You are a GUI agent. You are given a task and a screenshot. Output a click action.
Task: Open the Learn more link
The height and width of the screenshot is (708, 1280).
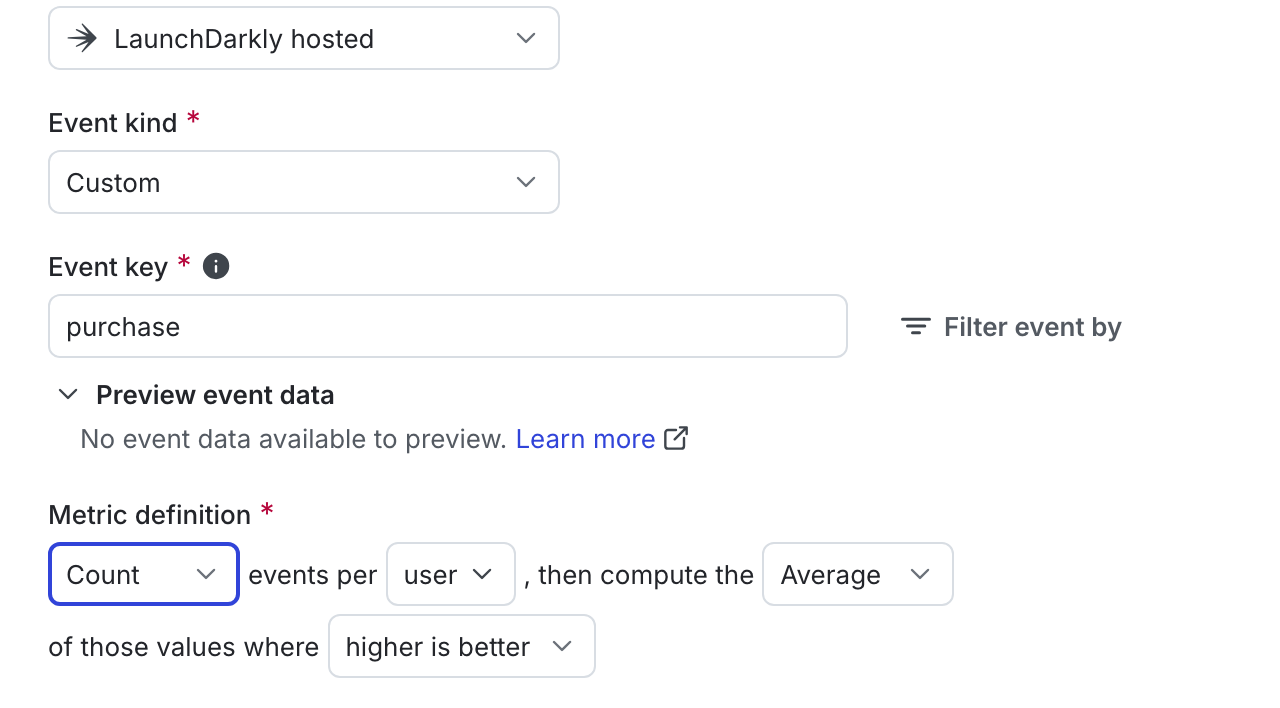[x=586, y=439]
